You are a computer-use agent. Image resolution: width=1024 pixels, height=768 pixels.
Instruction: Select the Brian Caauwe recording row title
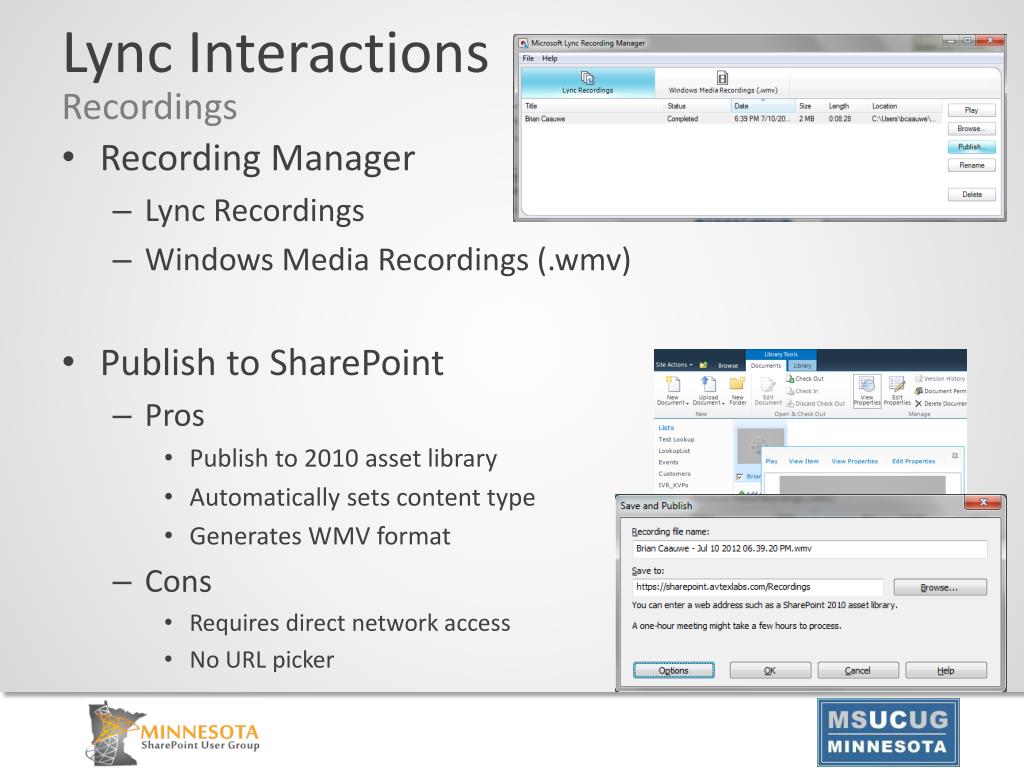pyautogui.click(x=545, y=119)
